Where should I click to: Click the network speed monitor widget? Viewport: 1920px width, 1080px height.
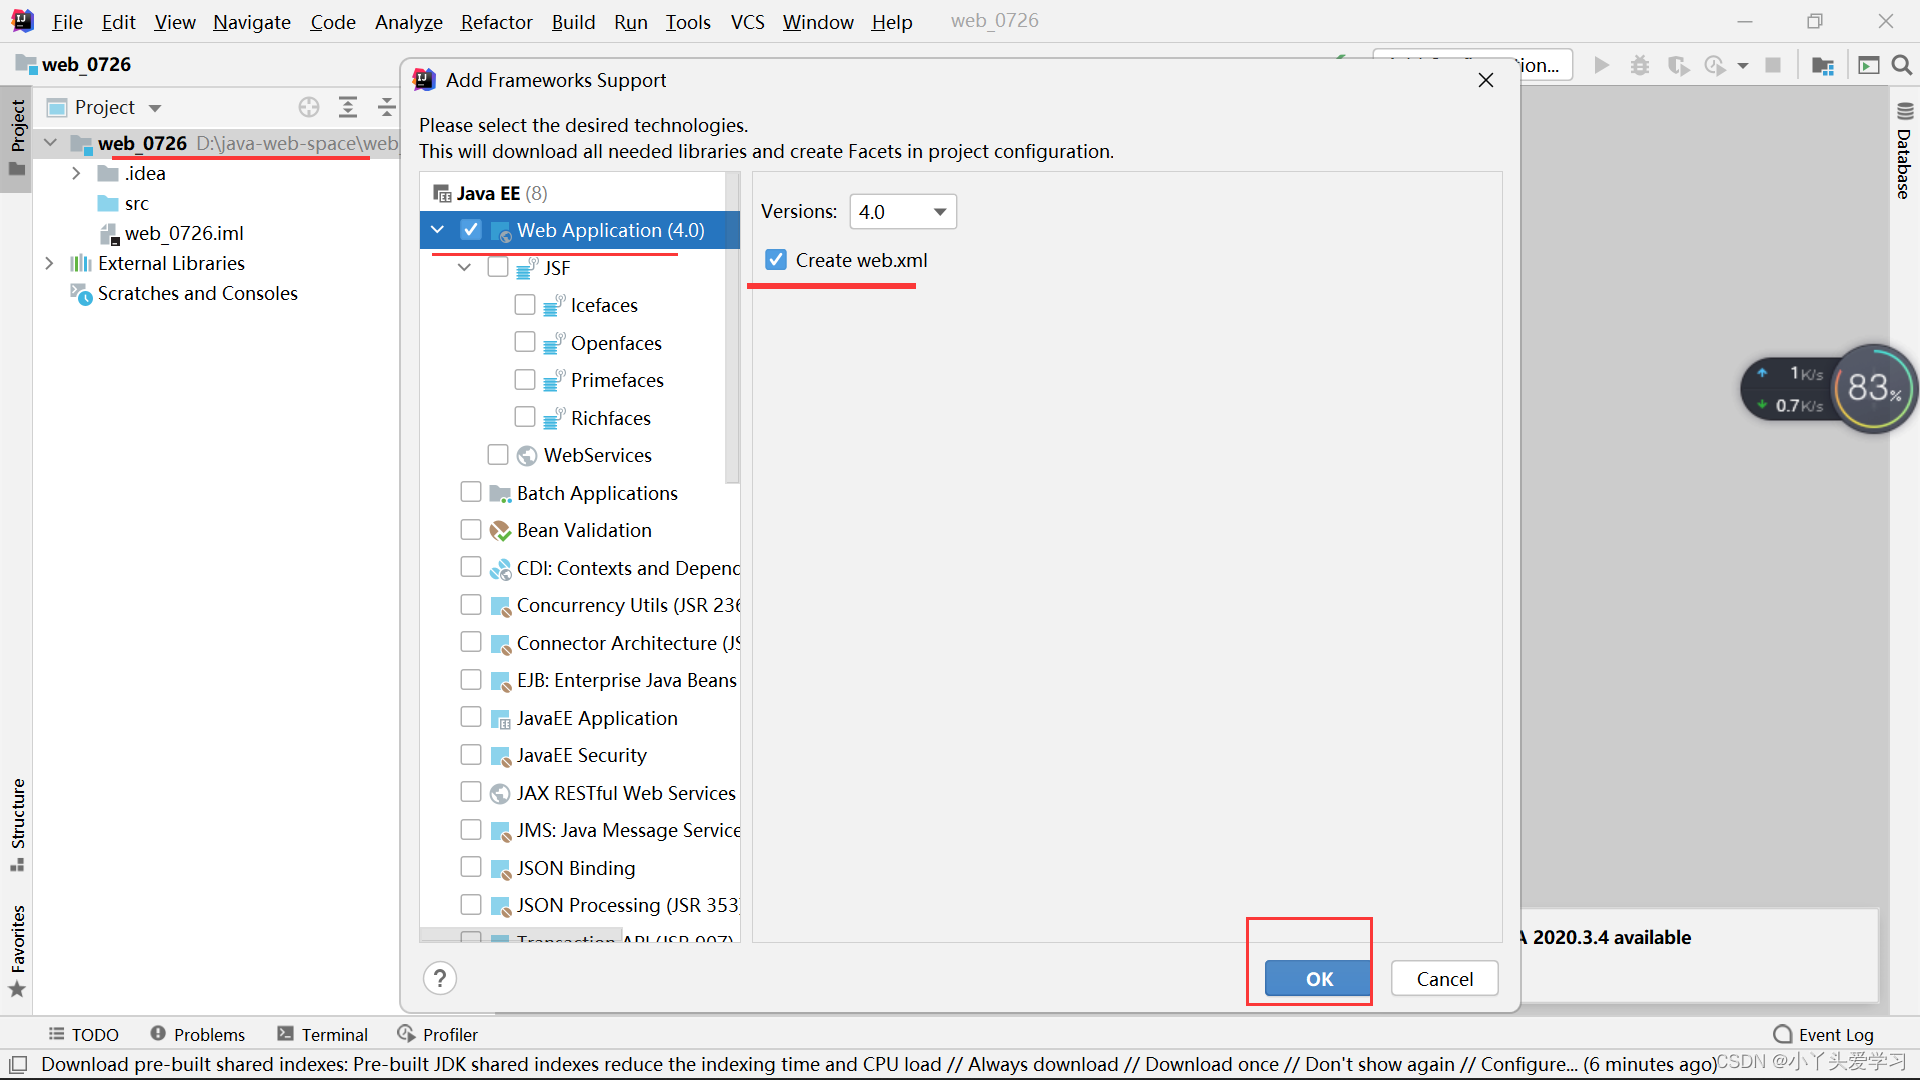click(x=1829, y=388)
